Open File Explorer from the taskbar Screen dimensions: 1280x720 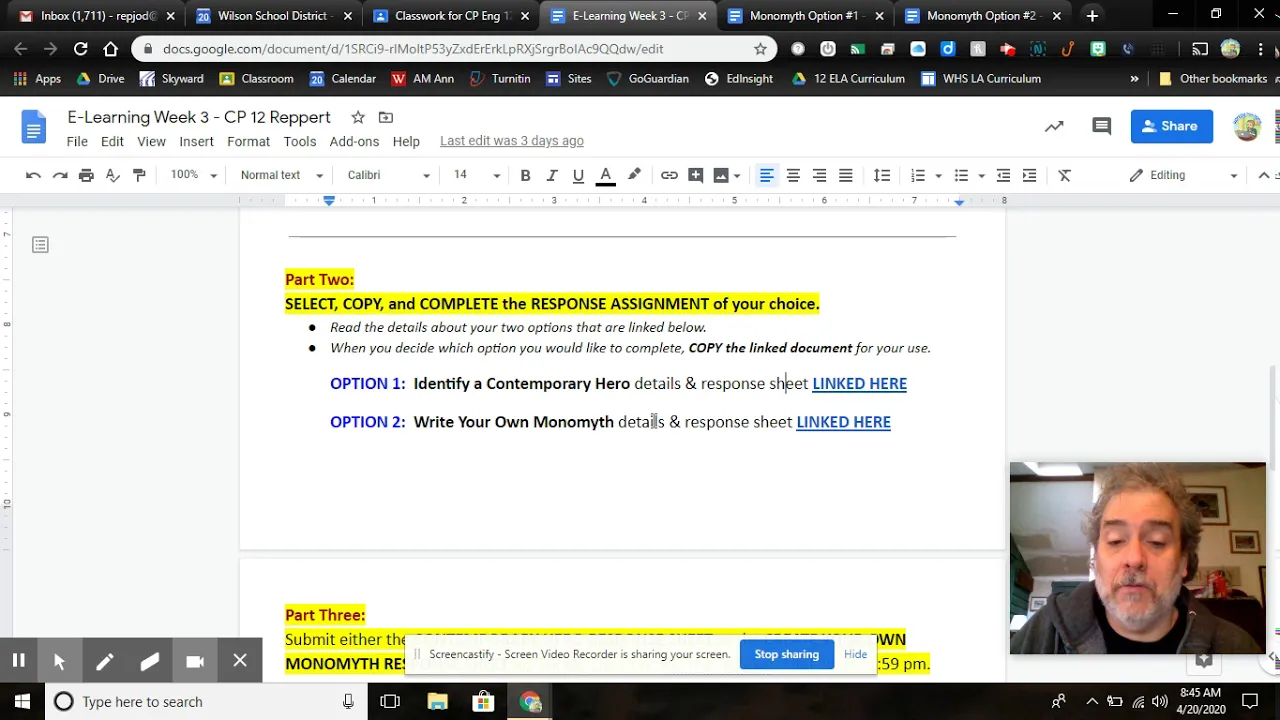click(437, 701)
